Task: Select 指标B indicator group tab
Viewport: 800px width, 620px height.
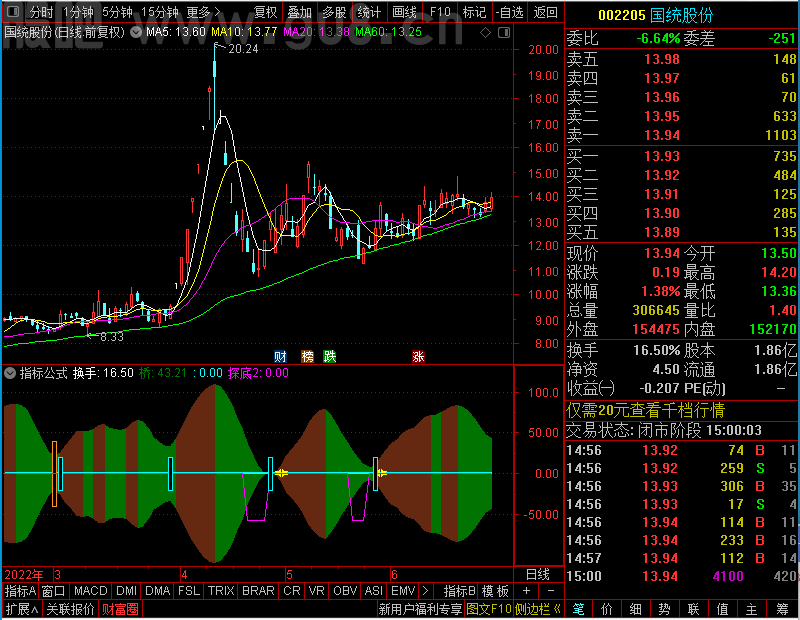Action: click(x=460, y=591)
